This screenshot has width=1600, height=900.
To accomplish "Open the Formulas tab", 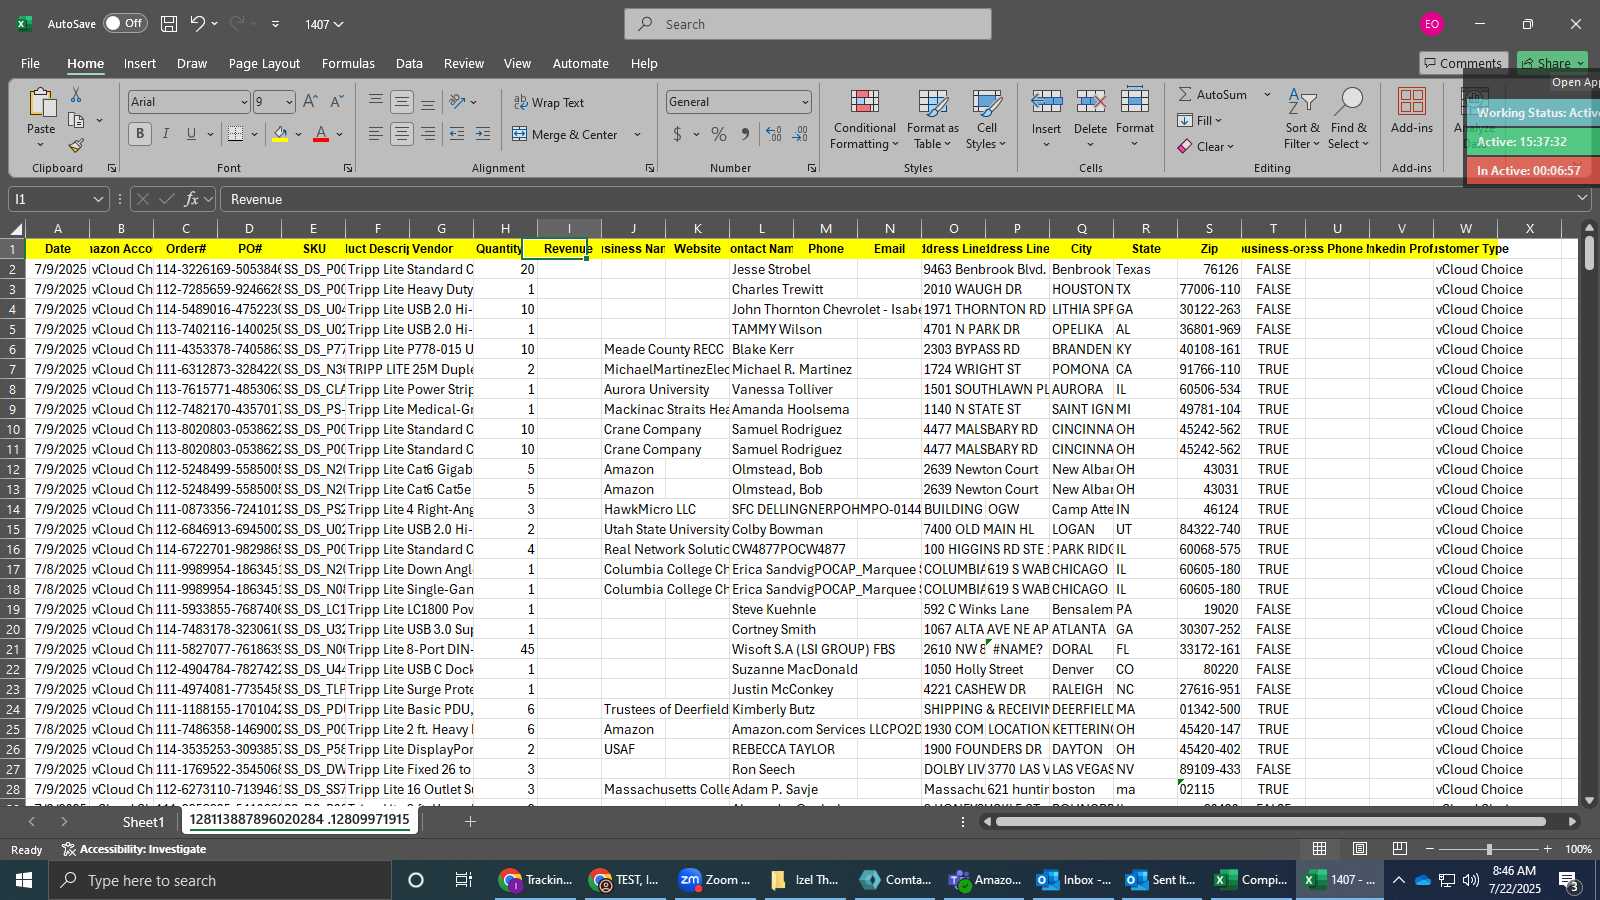I will (x=348, y=63).
